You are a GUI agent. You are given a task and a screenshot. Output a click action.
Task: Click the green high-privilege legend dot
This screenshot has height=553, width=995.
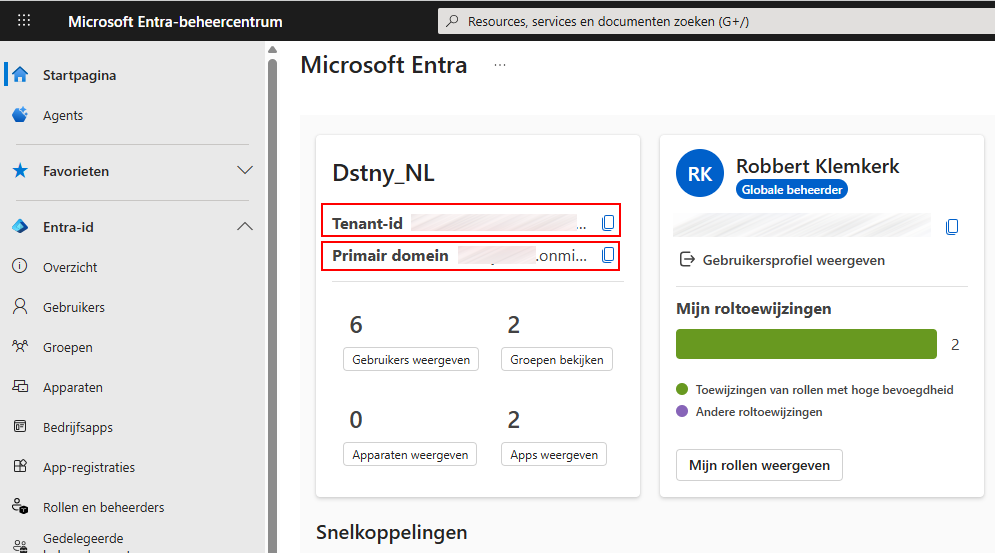pyautogui.click(x=682, y=389)
